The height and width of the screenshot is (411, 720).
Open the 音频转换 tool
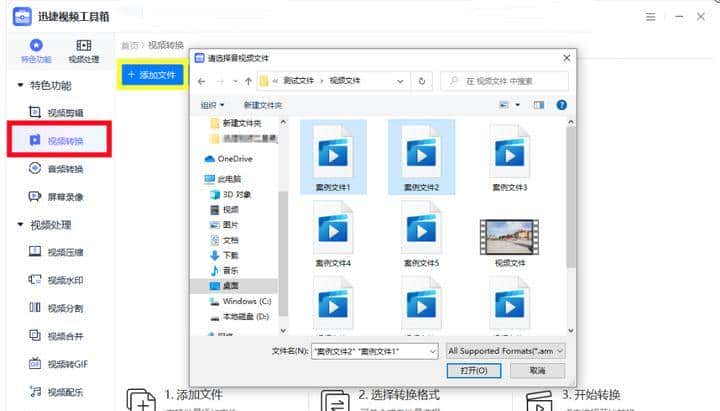coord(56,169)
